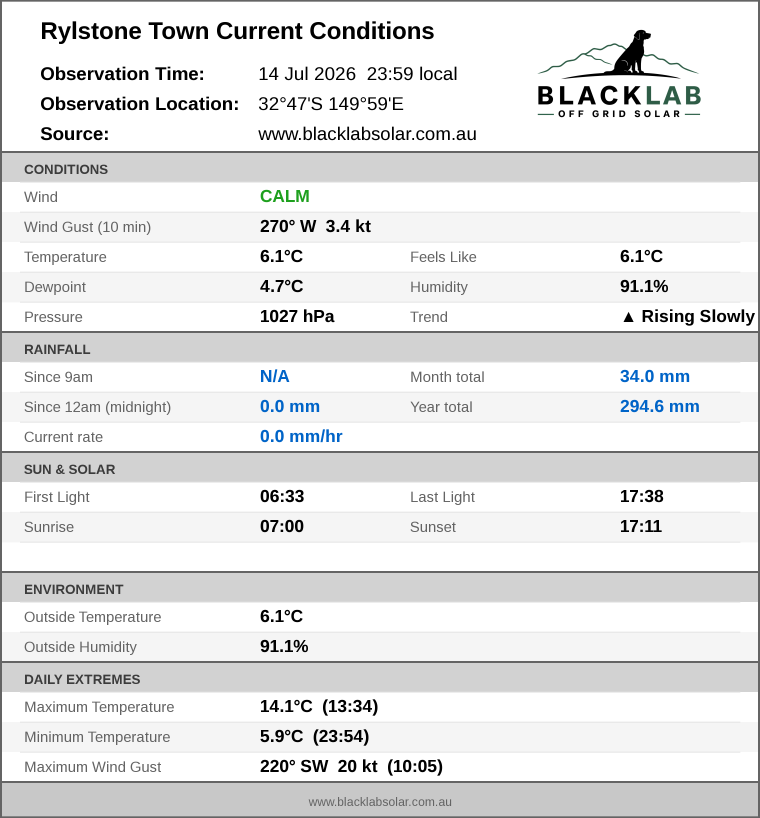Select the First Light time 06:33
Image resolution: width=760 pixels, height=818 pixels.
282,496
